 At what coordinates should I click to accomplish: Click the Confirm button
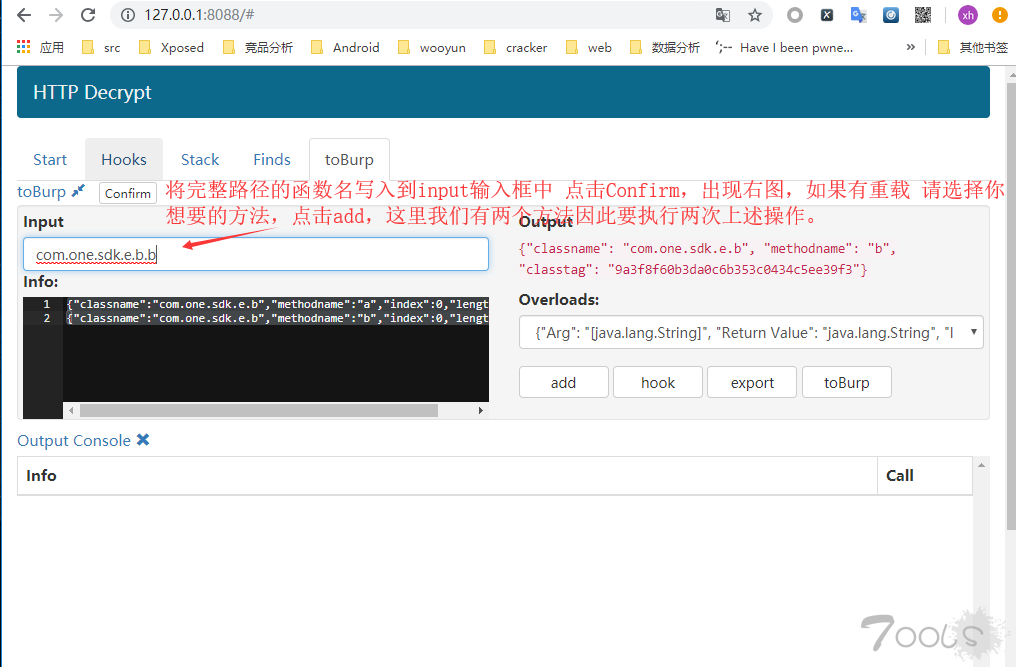point(128,193)
